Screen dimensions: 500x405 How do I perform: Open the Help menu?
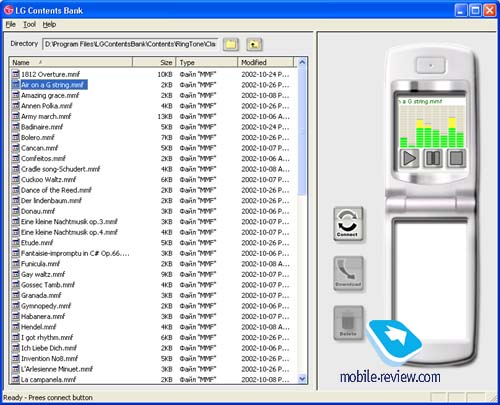(x=49, y=24)
